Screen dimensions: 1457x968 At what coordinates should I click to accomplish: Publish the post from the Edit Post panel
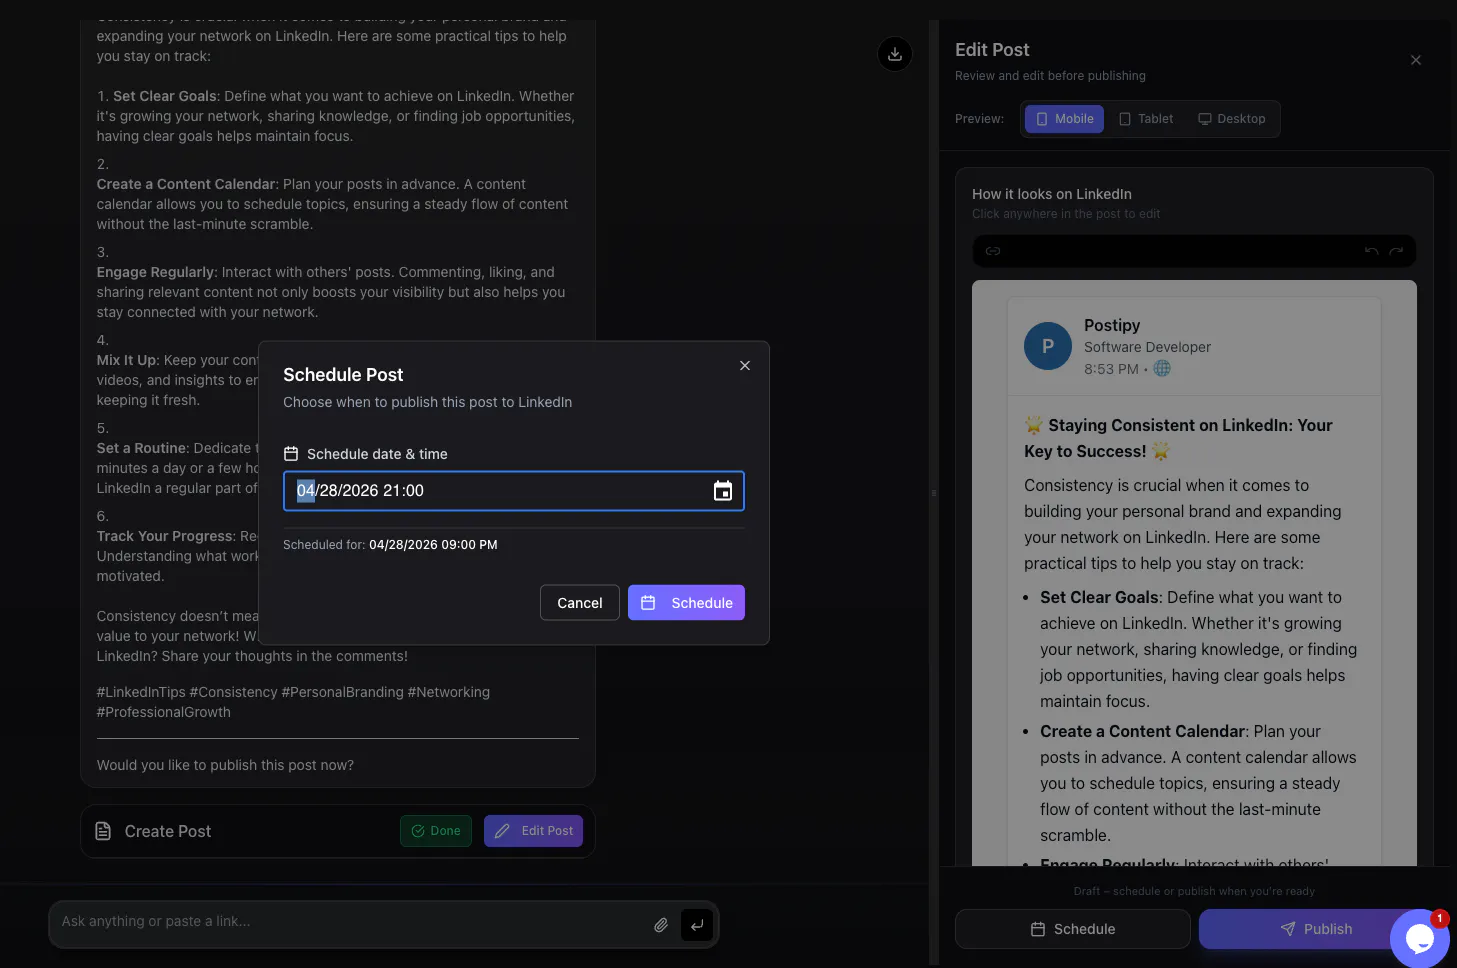coord(1316,929)
